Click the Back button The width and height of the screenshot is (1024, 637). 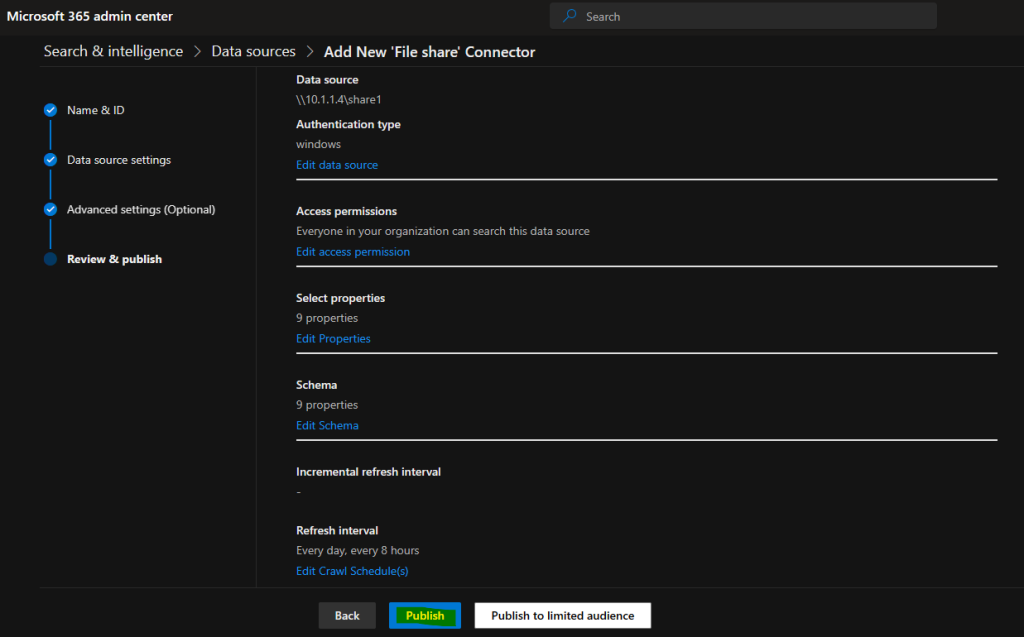click(347, 615)
